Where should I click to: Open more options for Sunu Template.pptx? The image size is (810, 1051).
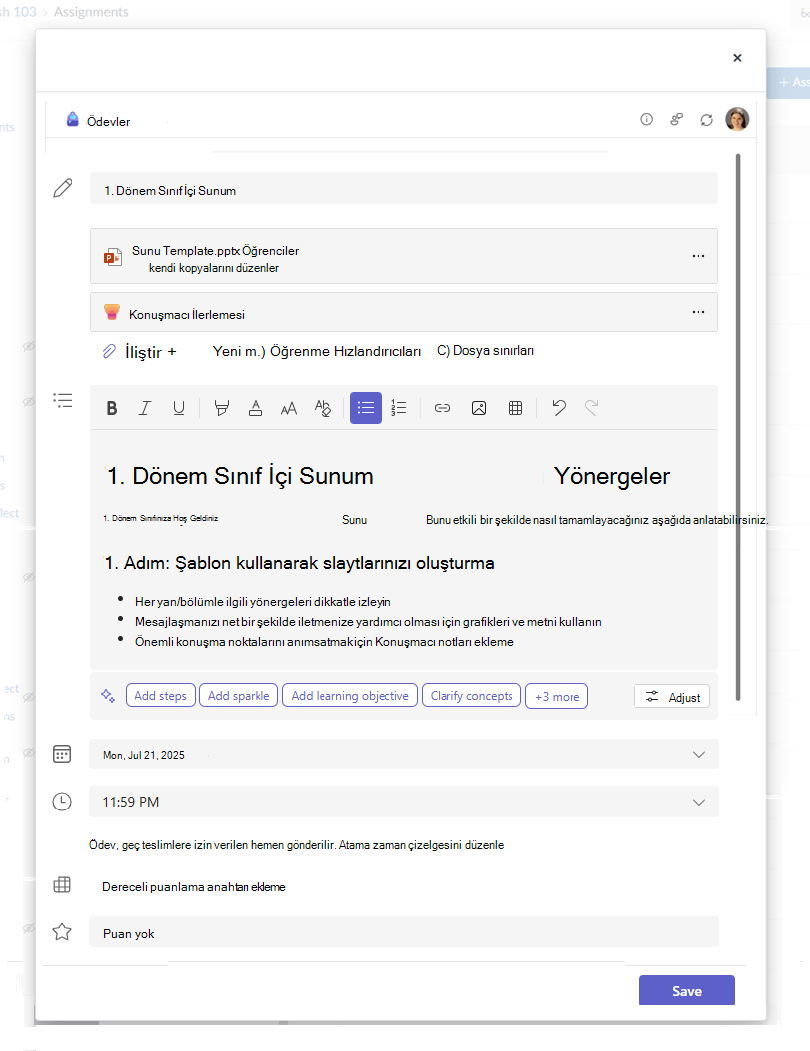[x=698, y=256]
